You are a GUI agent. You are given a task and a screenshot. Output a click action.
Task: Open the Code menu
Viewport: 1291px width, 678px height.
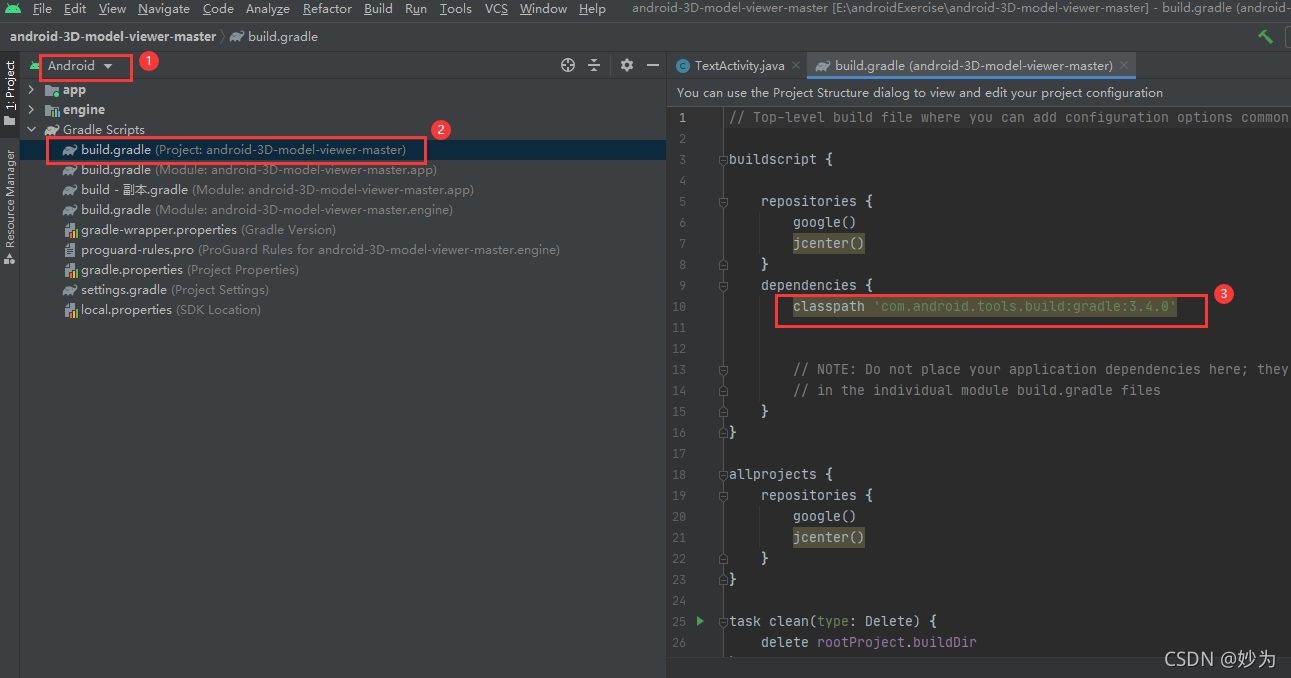218,9
